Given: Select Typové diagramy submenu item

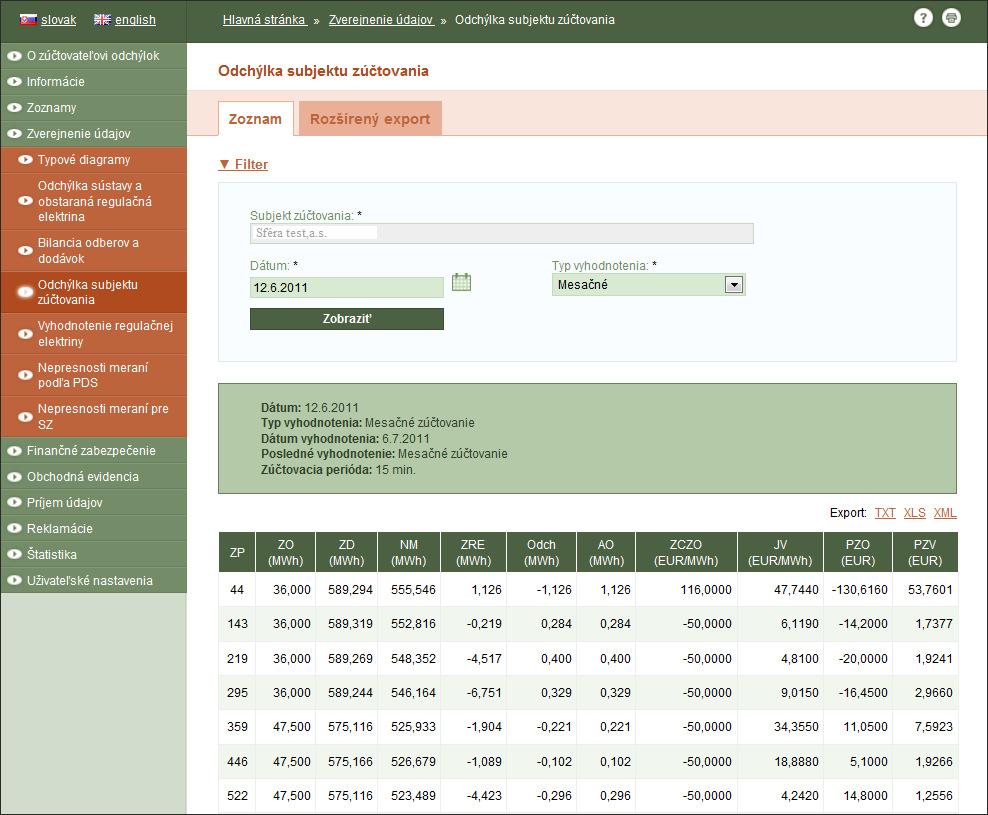Looking at the screenshot, I should coord(93,160).
